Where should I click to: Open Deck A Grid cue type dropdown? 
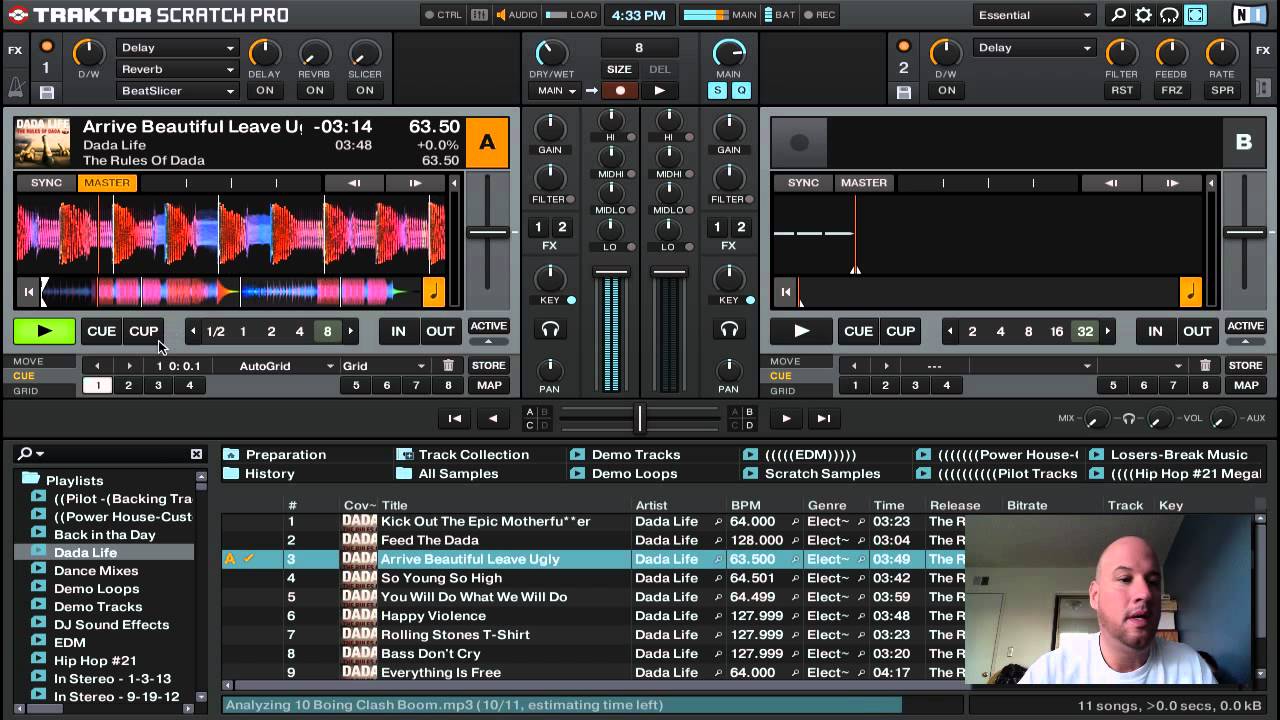pos(384,366)
